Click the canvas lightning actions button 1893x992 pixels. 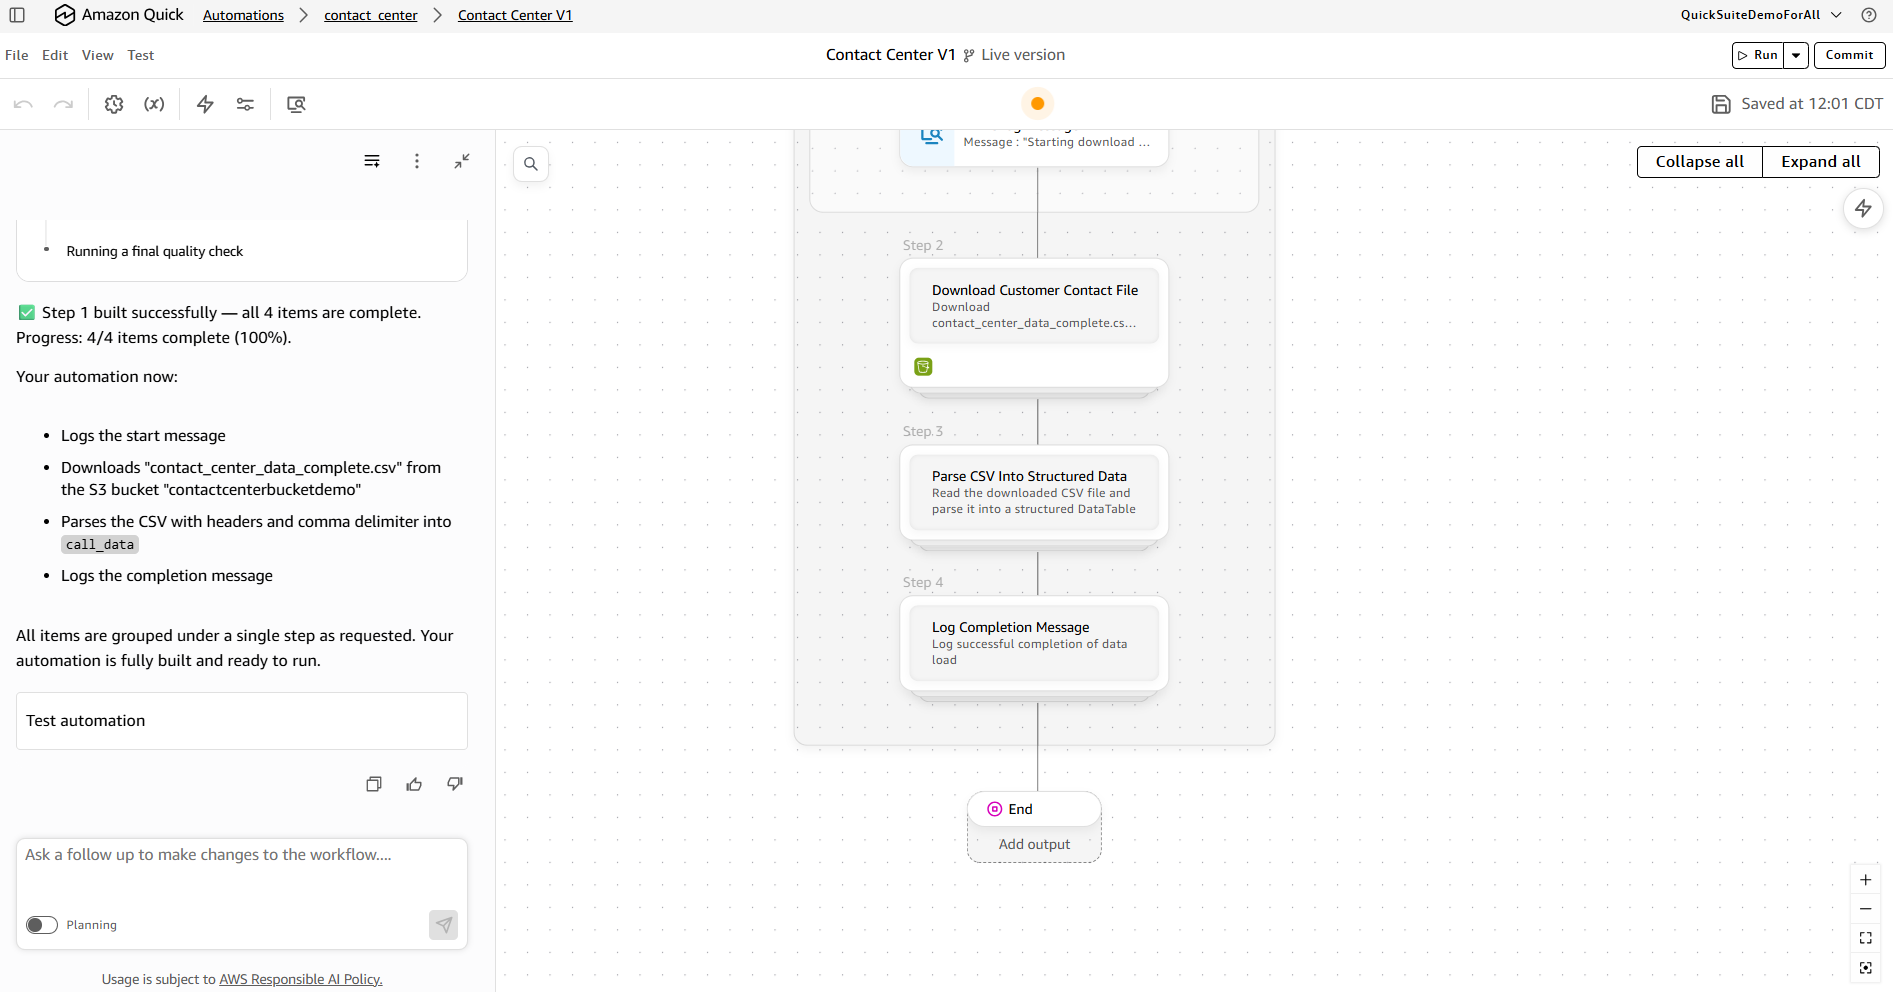click(x=1863, y=209)
